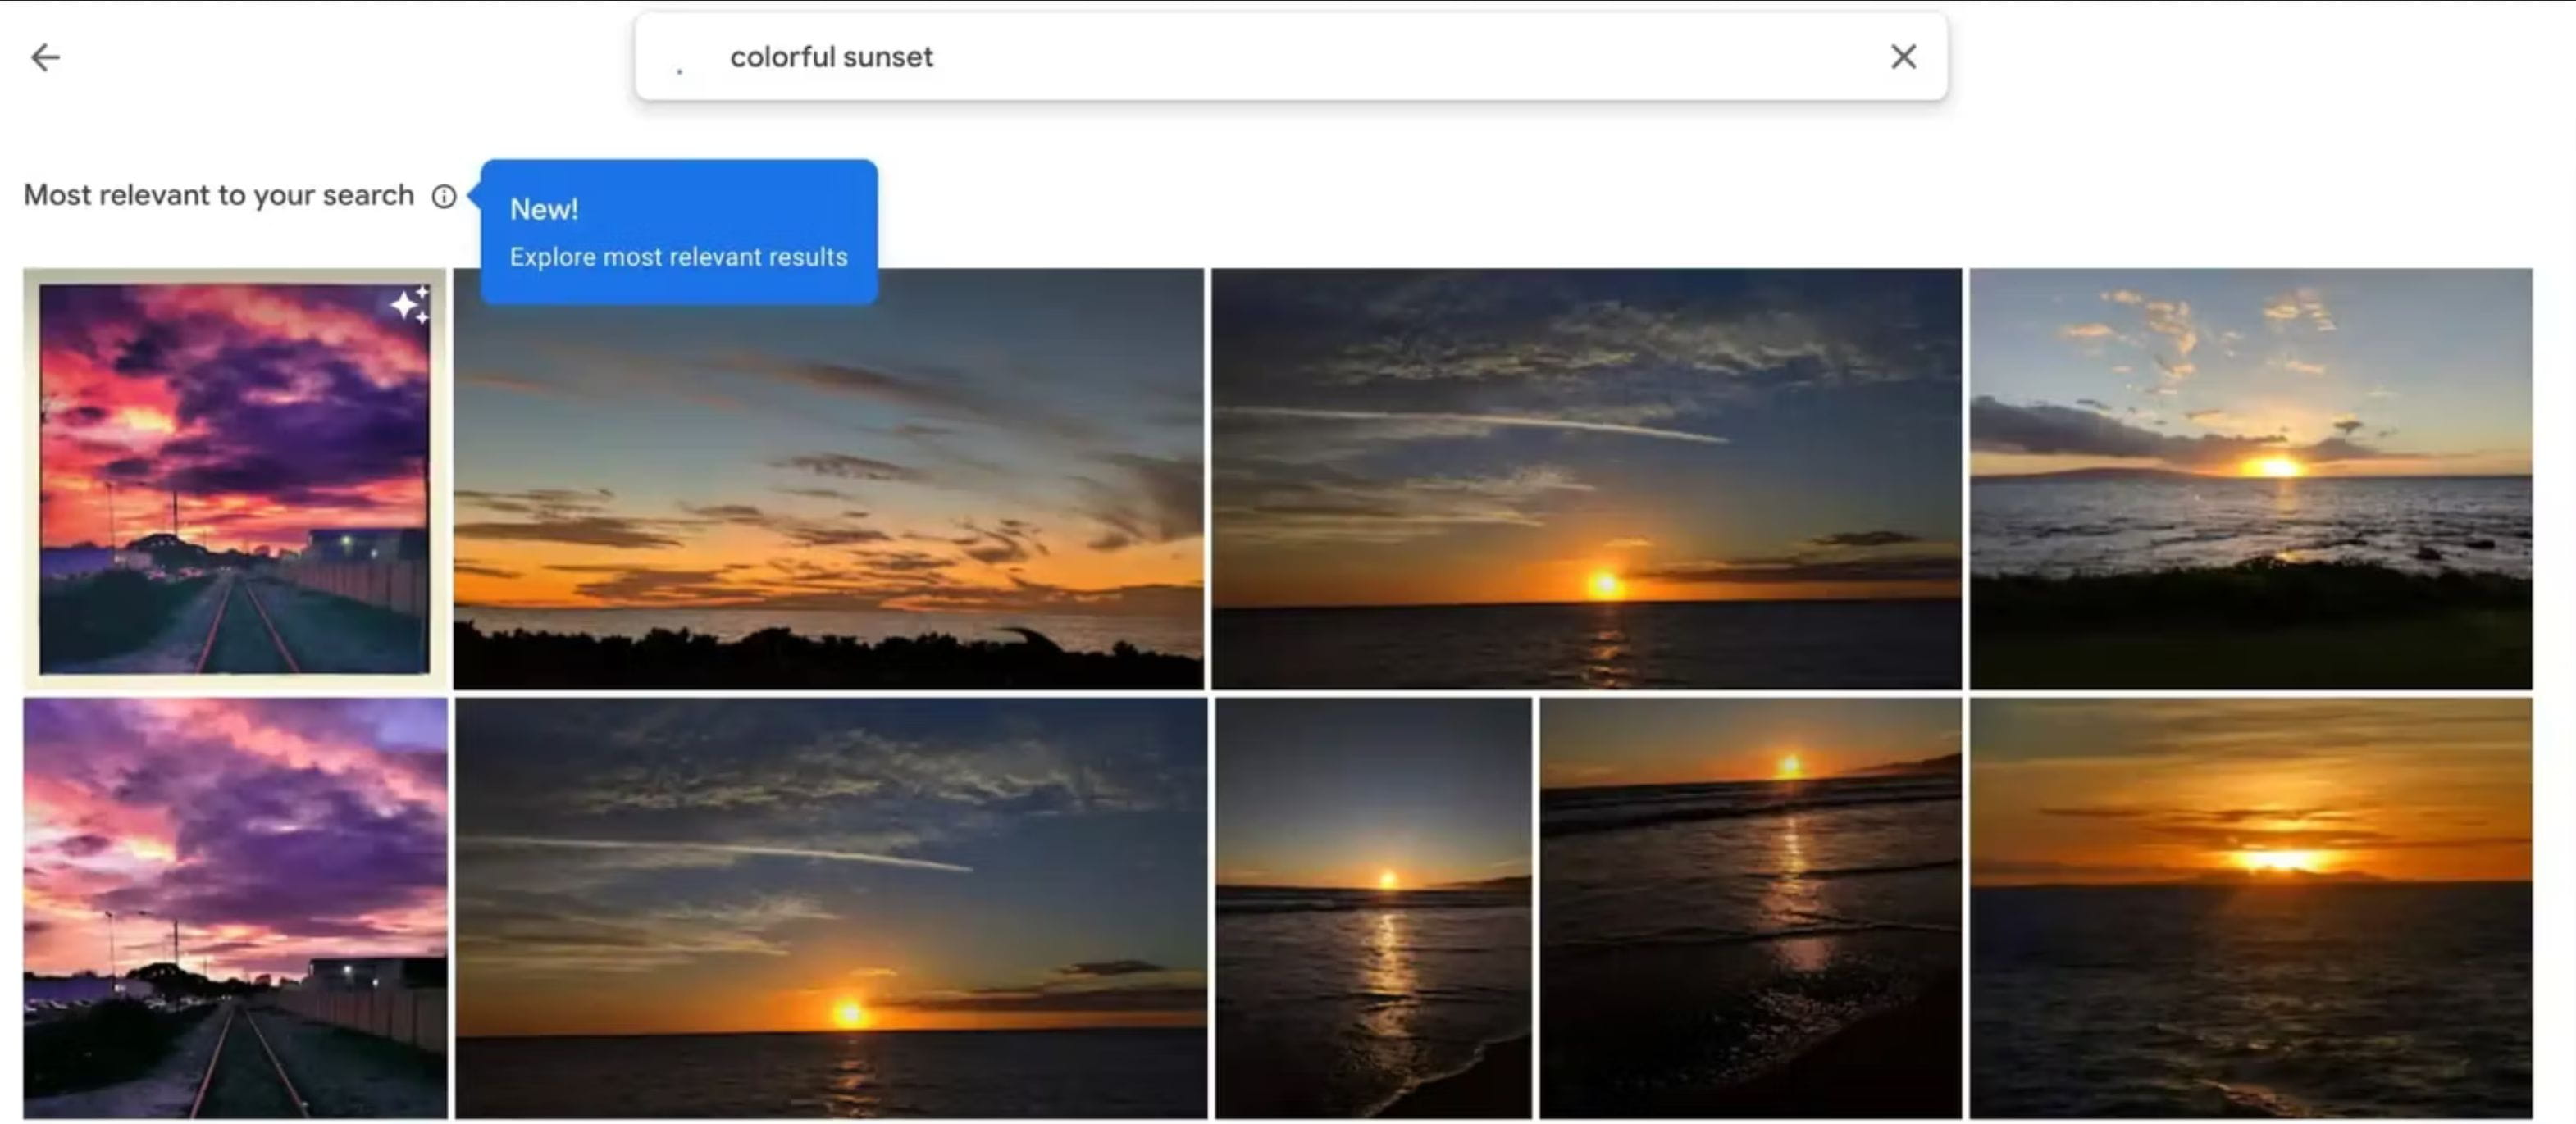Viewport: 2576px width, 1124px height.
Task: Click the "Most relevant to your search" heading
Action: coord(219,195)
